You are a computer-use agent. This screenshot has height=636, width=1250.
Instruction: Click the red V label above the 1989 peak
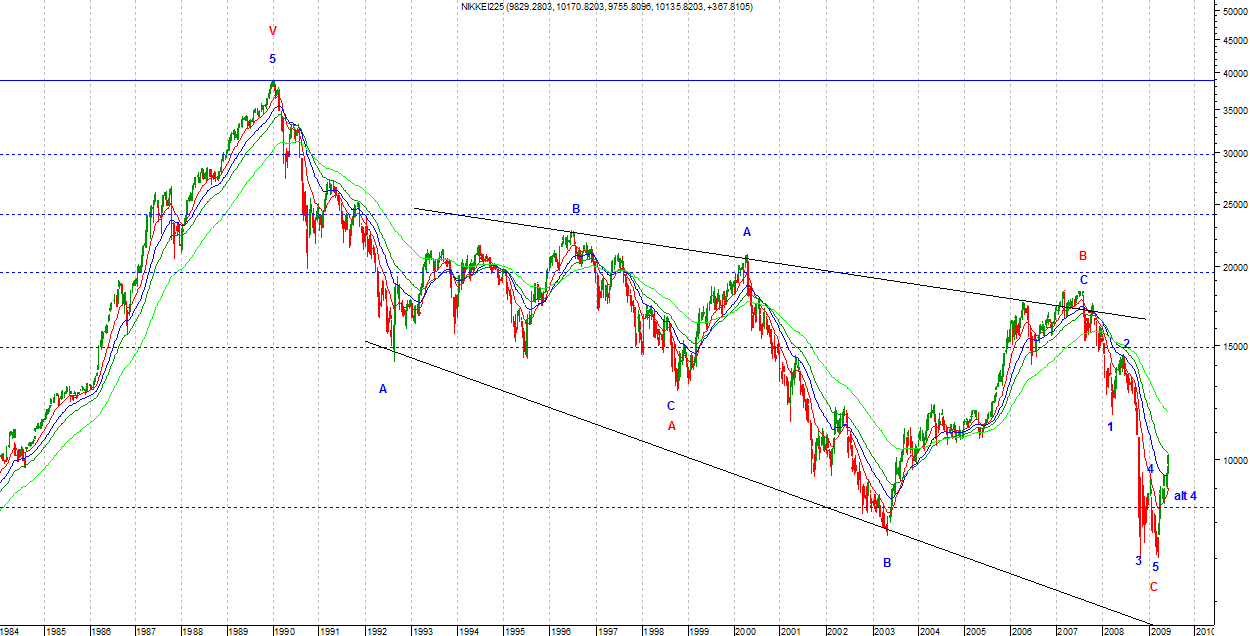coord(272,31)
